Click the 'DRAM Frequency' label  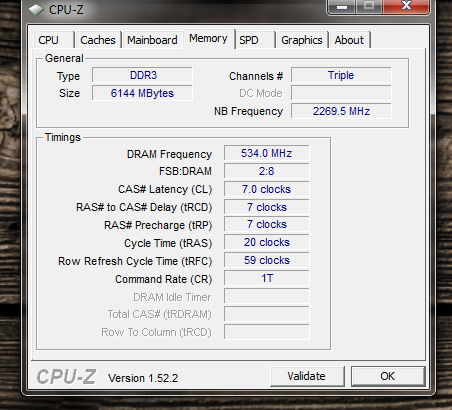click(169, 154)
